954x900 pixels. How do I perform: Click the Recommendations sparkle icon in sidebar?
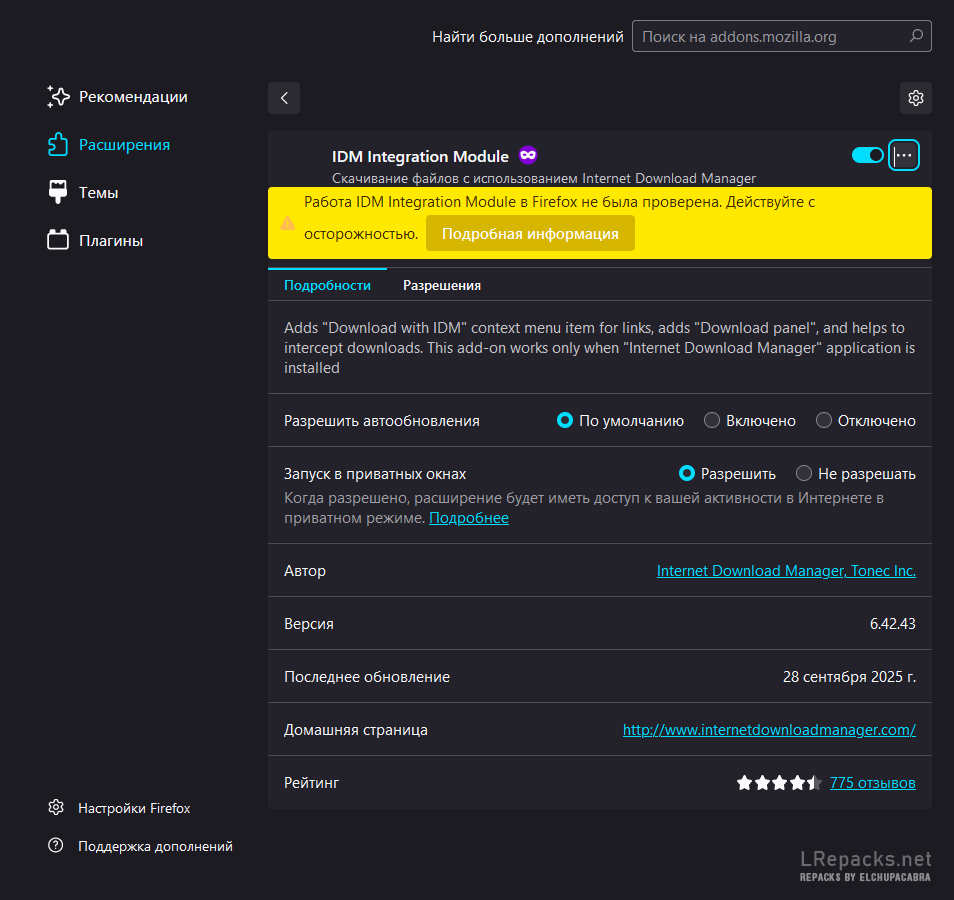58,97
